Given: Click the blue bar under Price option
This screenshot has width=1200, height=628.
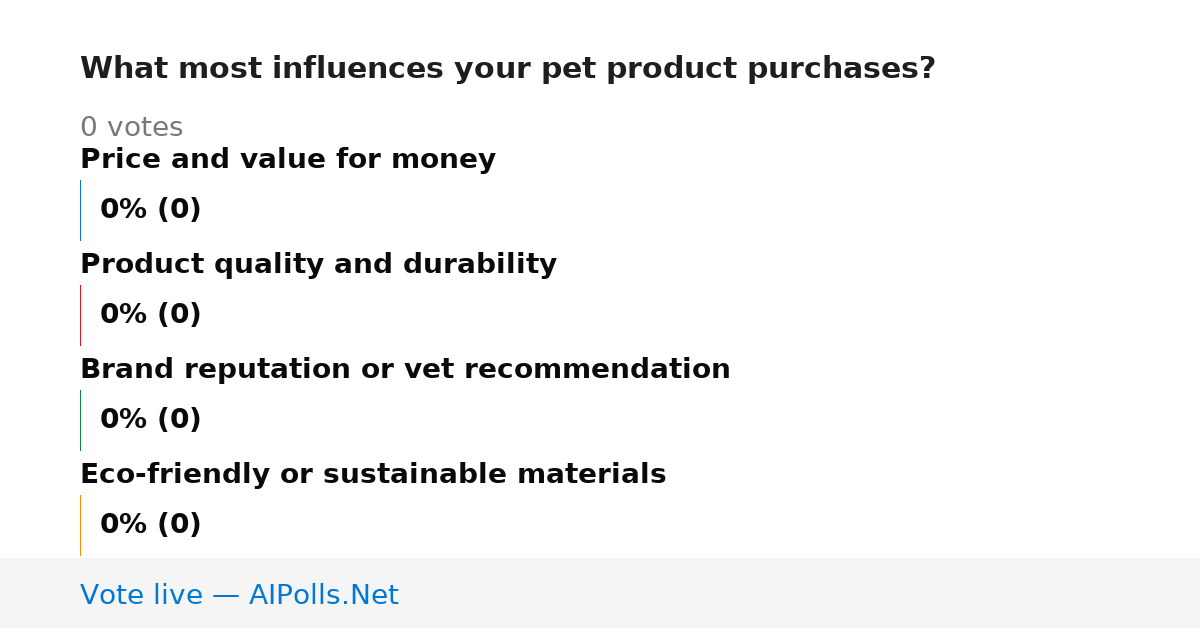Looking at the screenshot, I should (80, 210).
